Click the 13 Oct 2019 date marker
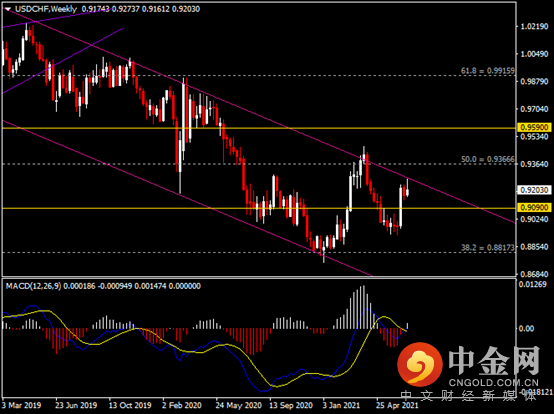The width and height of the screenshot is (554, 414). click(130, 405)
